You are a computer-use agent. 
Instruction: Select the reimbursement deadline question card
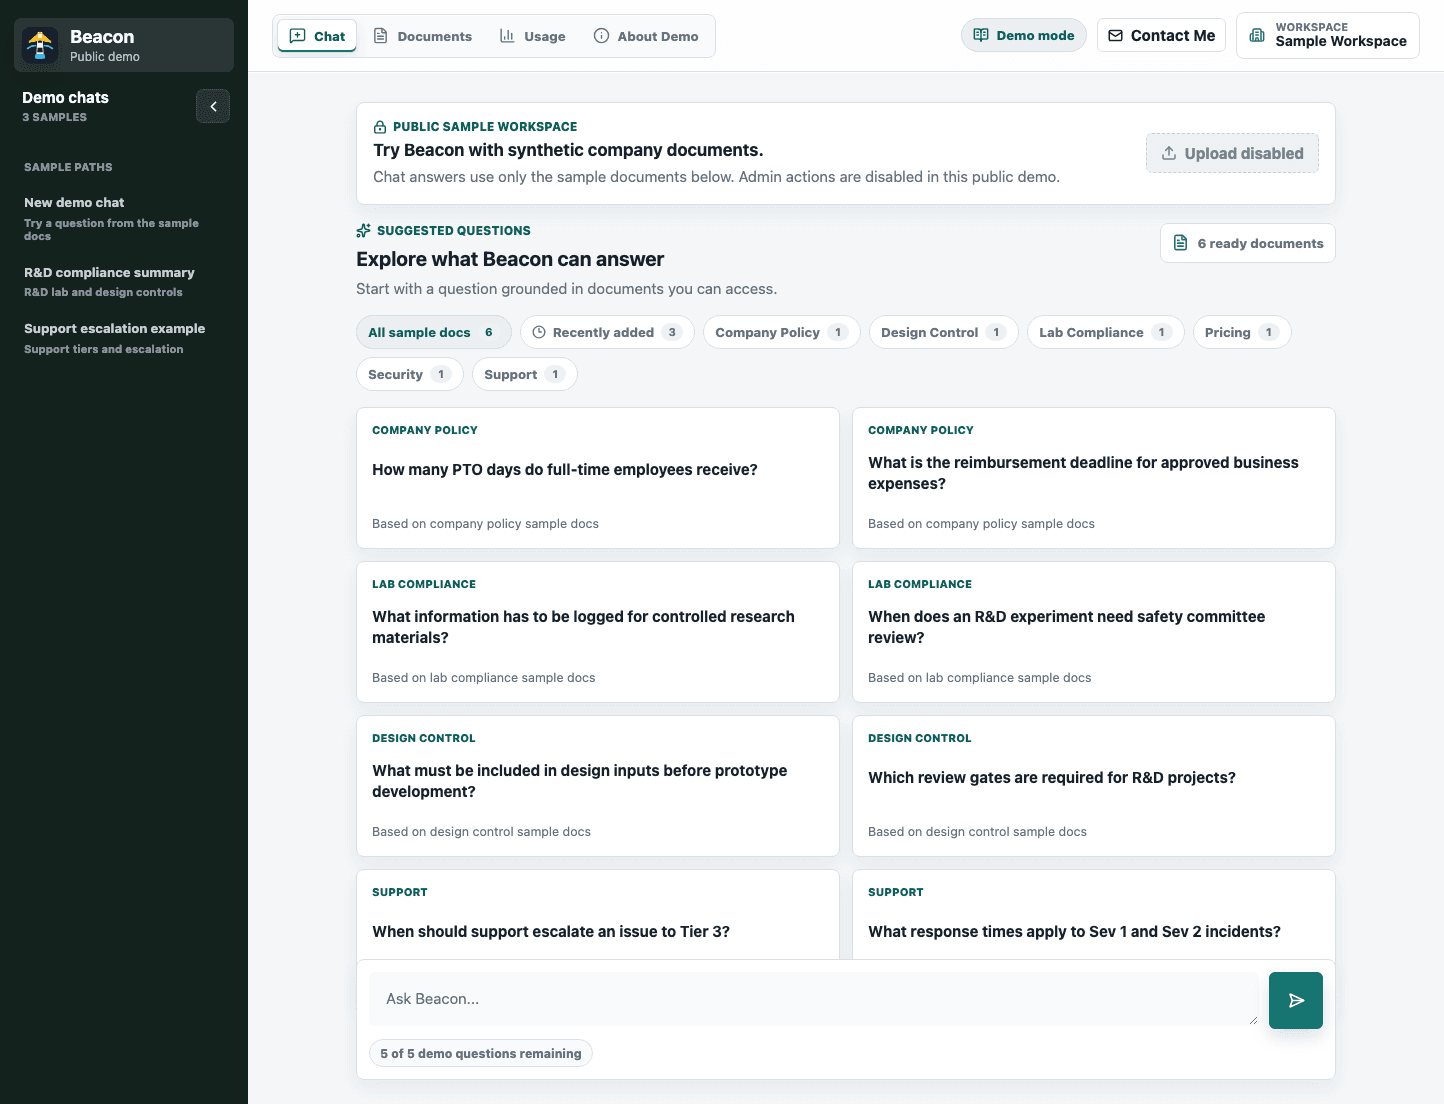[x=1094, y=478]
